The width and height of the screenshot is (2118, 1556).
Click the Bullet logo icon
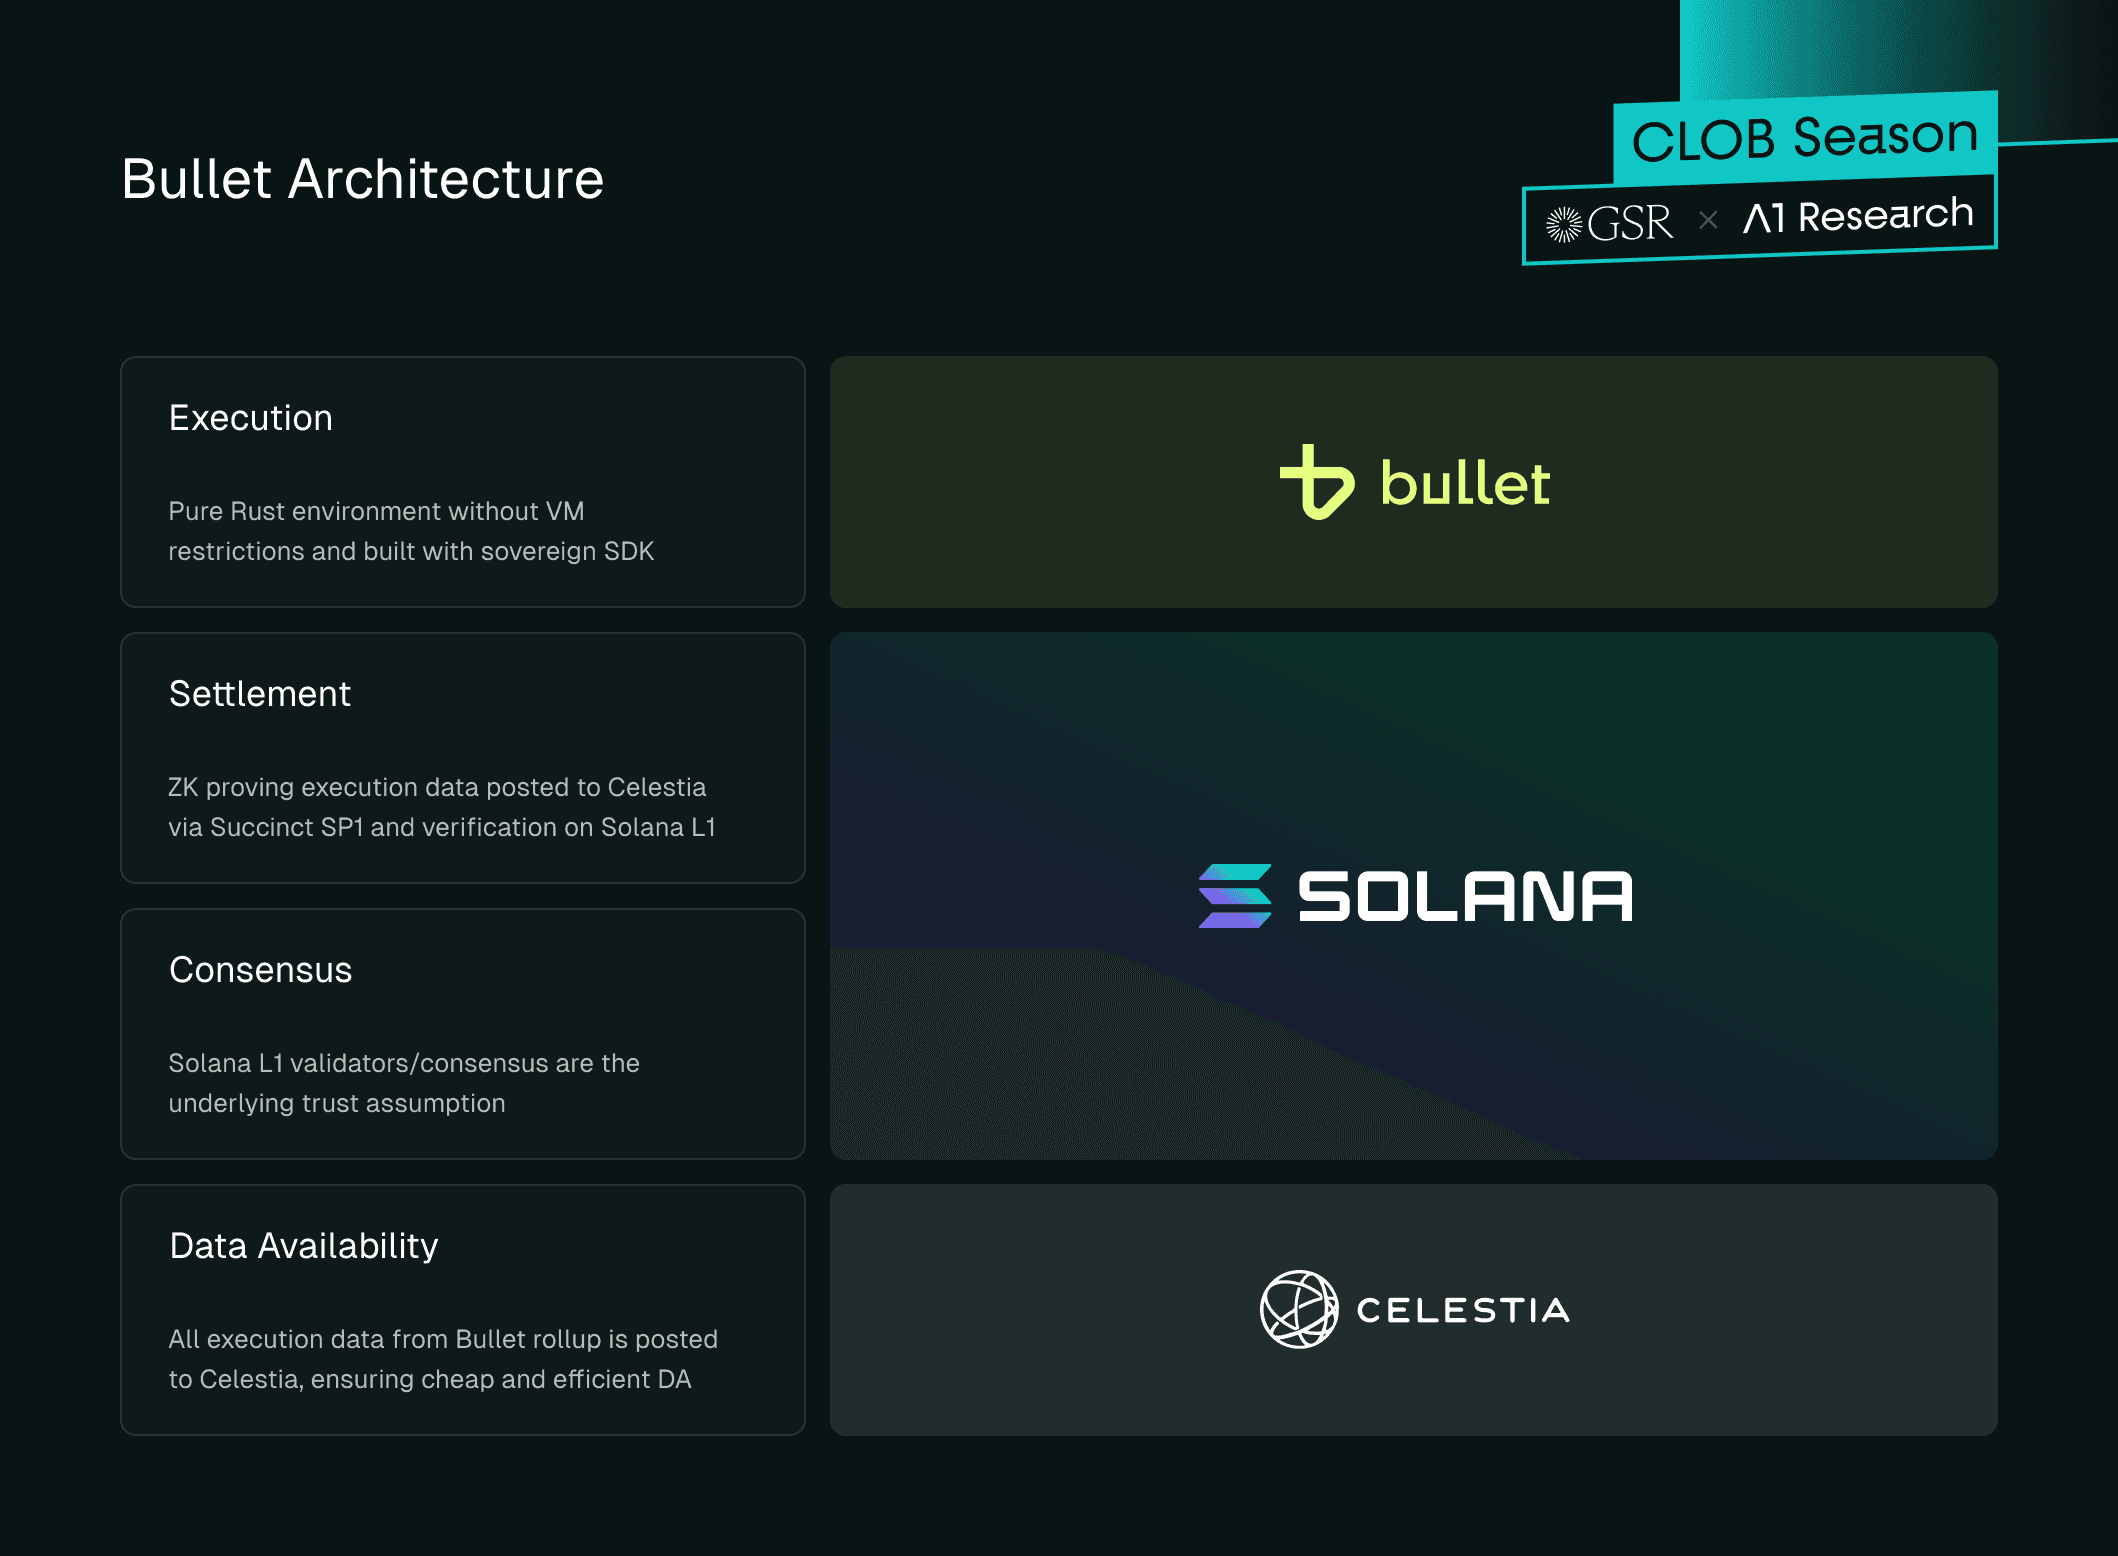(1317, 482)
